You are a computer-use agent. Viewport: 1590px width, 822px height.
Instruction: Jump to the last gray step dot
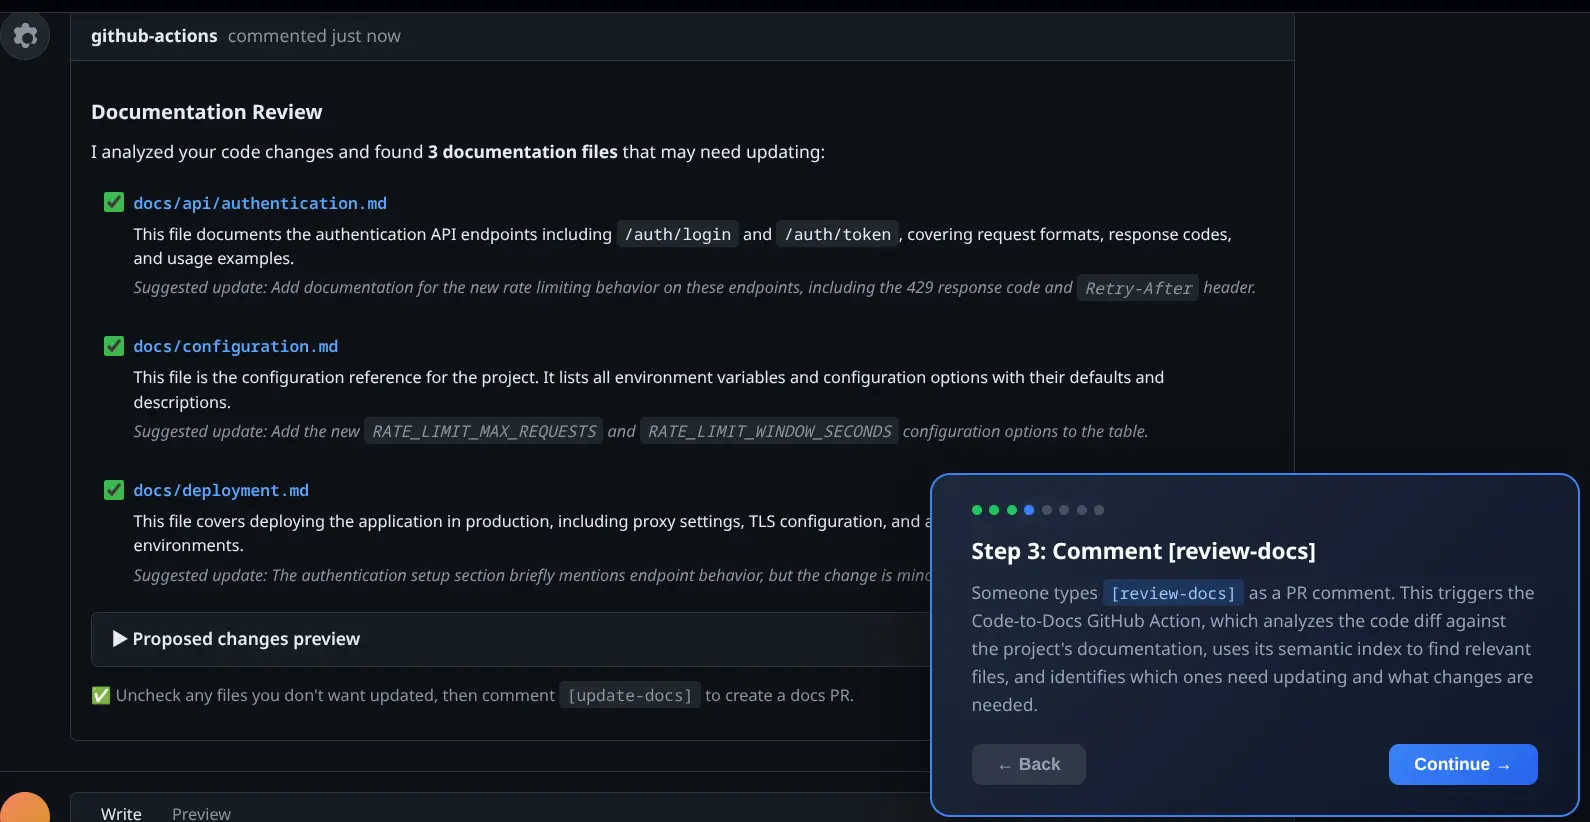click(x=1099, y=510)
